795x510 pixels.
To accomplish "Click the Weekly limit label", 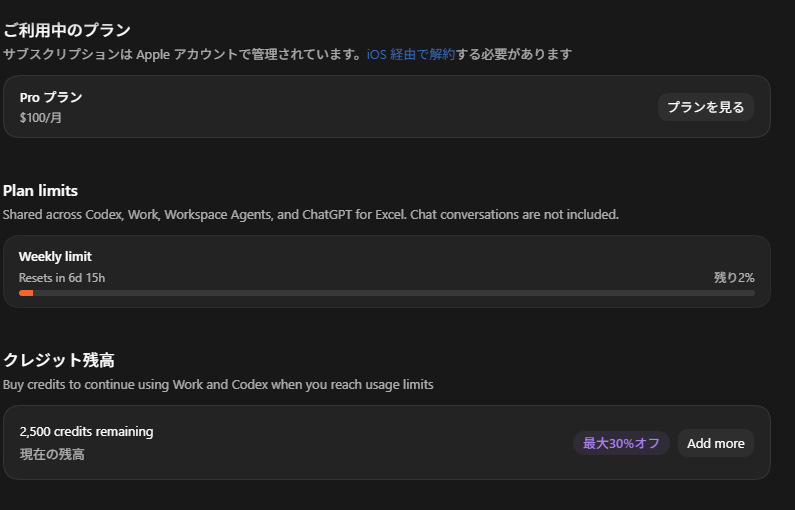I will click(x=55, y=257).
